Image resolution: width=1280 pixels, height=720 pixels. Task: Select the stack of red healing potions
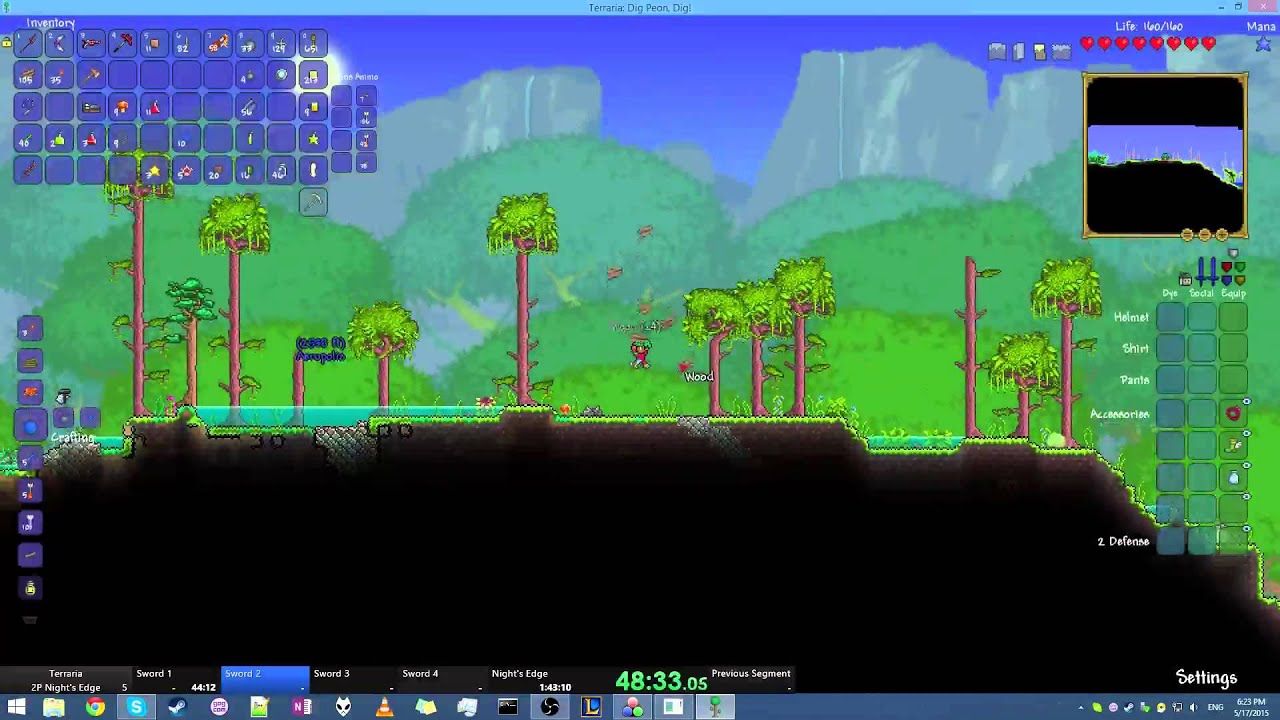(90, 138)
